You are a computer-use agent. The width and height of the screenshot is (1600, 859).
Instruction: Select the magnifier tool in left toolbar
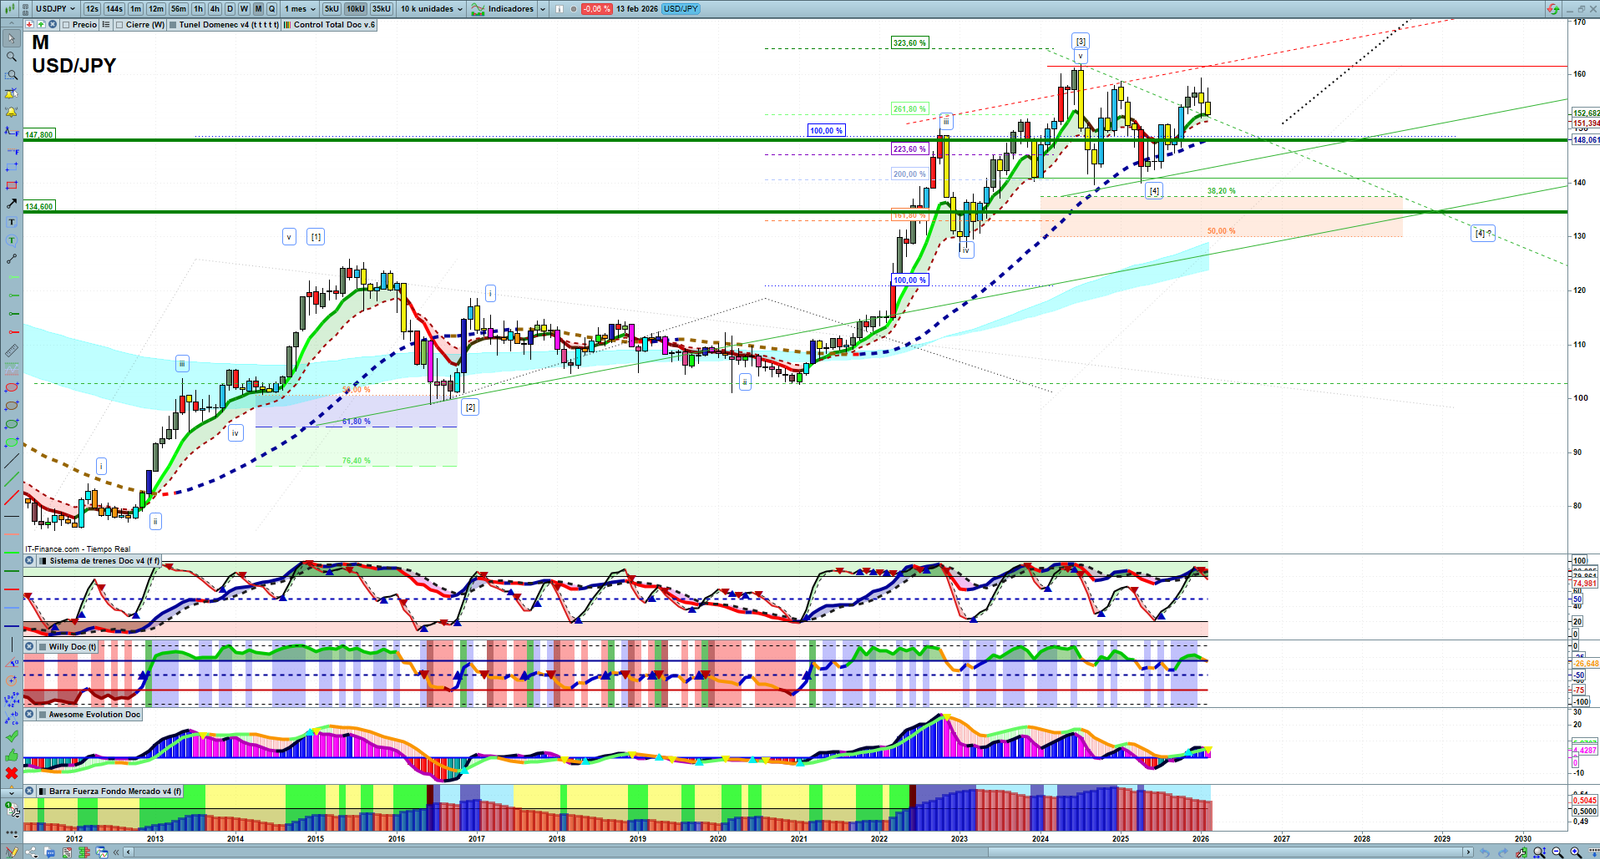tap(11, 57)
